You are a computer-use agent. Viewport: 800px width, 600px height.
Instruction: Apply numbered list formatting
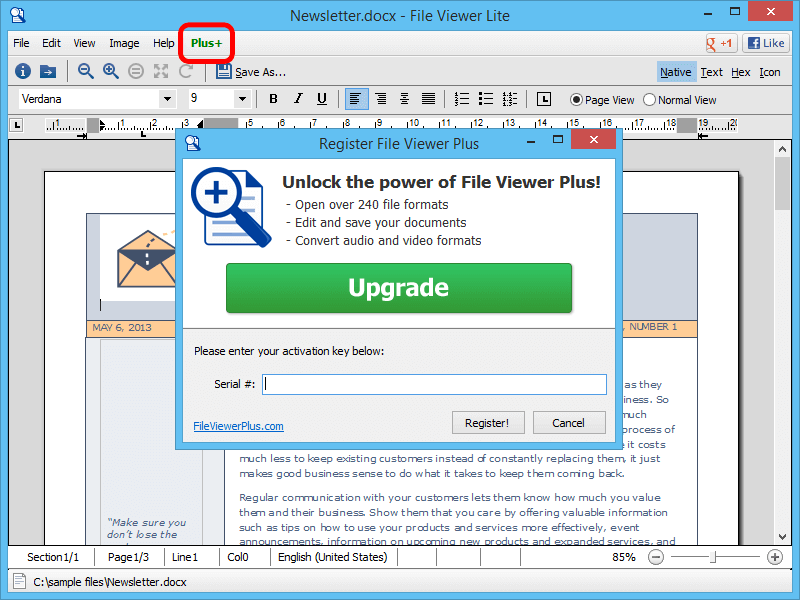462,99
